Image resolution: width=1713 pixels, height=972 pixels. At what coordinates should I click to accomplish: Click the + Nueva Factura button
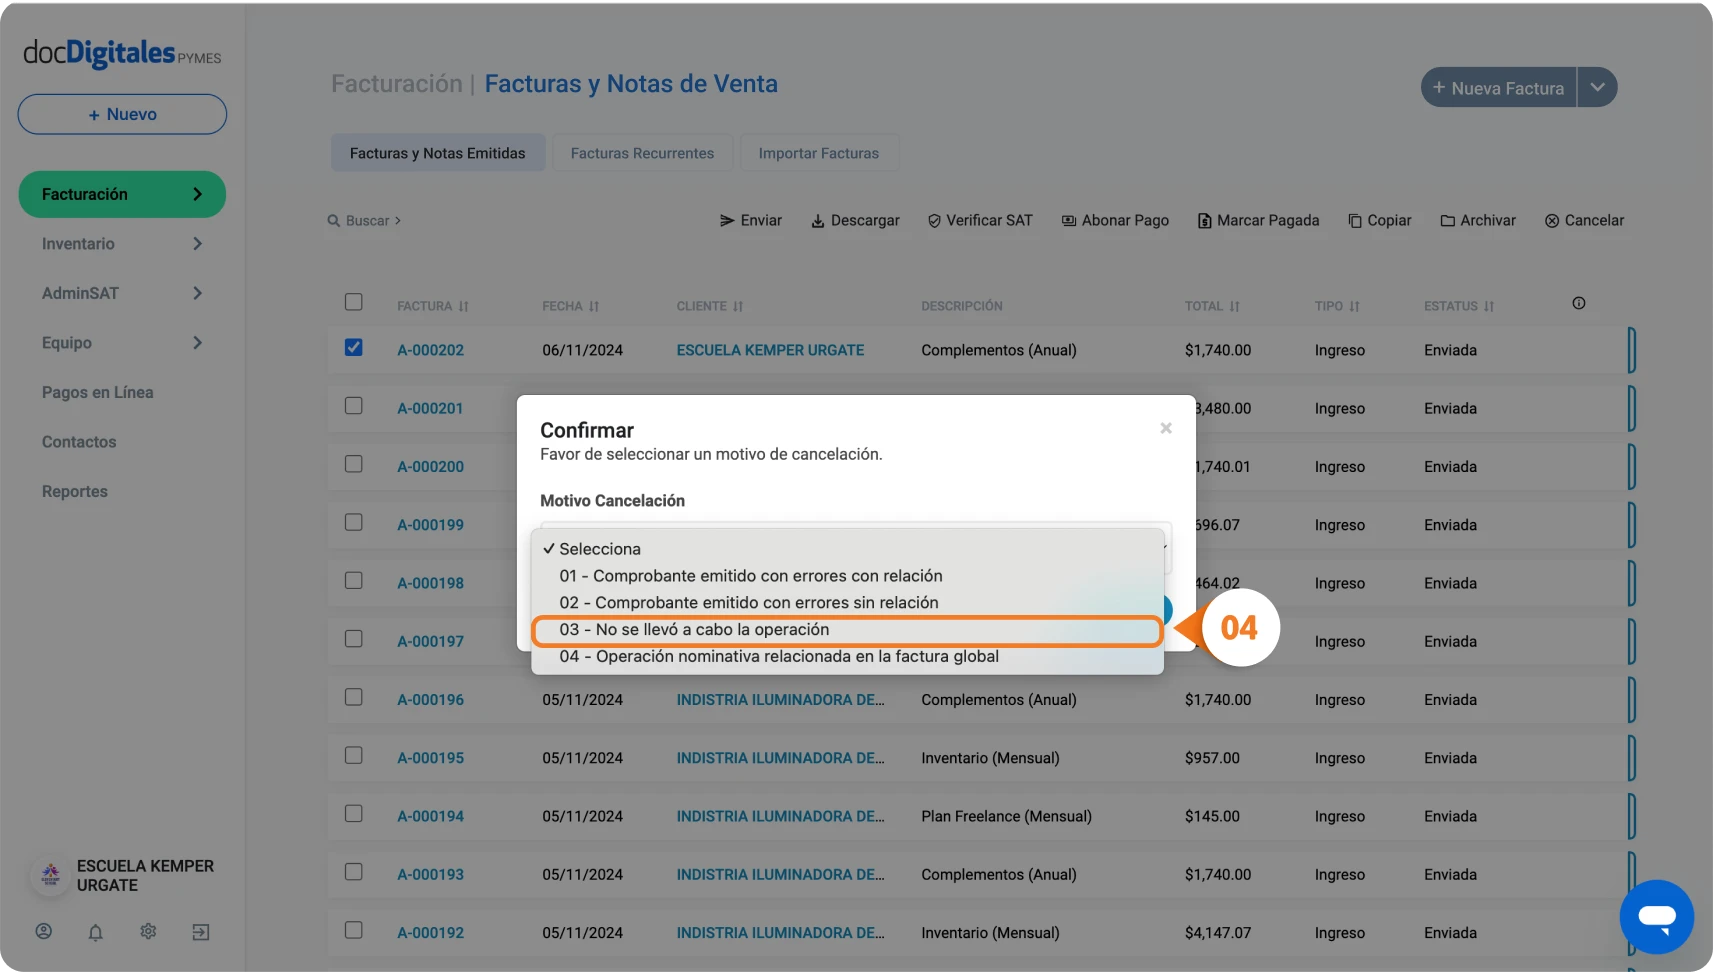(1499, 87)
